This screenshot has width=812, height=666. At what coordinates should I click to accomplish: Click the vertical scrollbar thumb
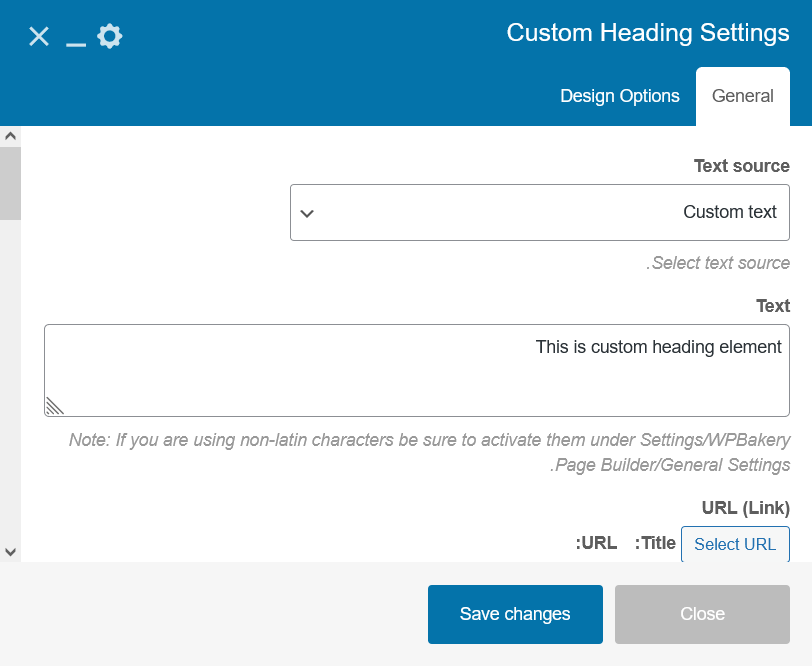click(x=10, y=183)
